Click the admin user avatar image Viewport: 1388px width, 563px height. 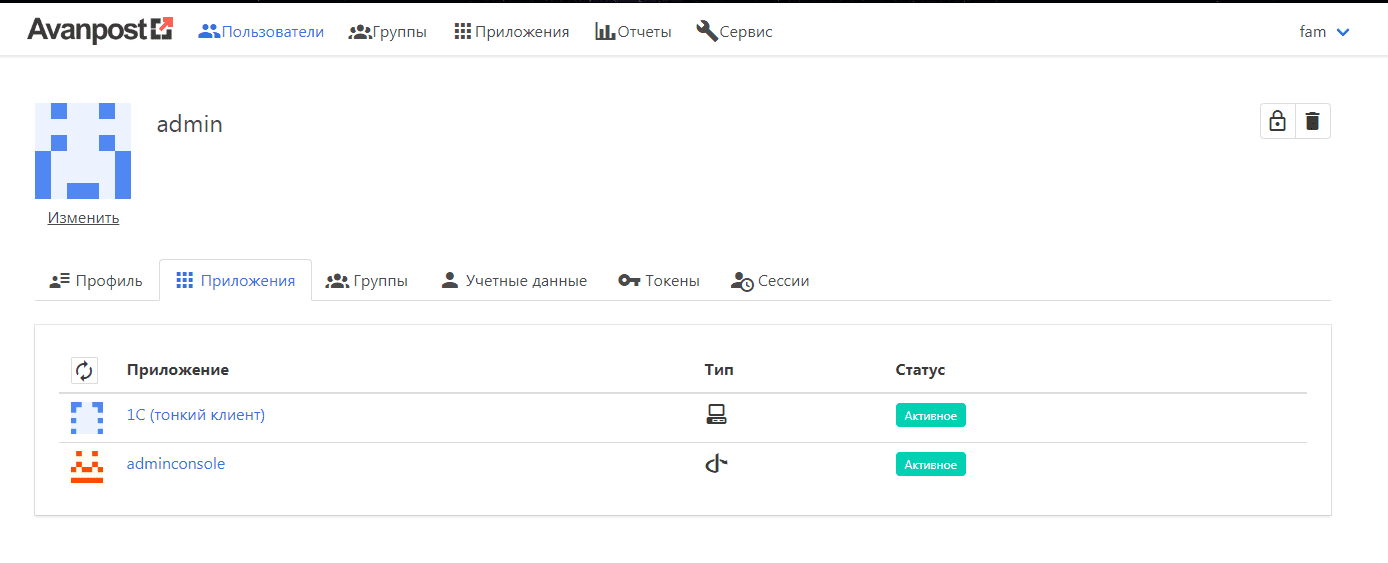[83, 151]
